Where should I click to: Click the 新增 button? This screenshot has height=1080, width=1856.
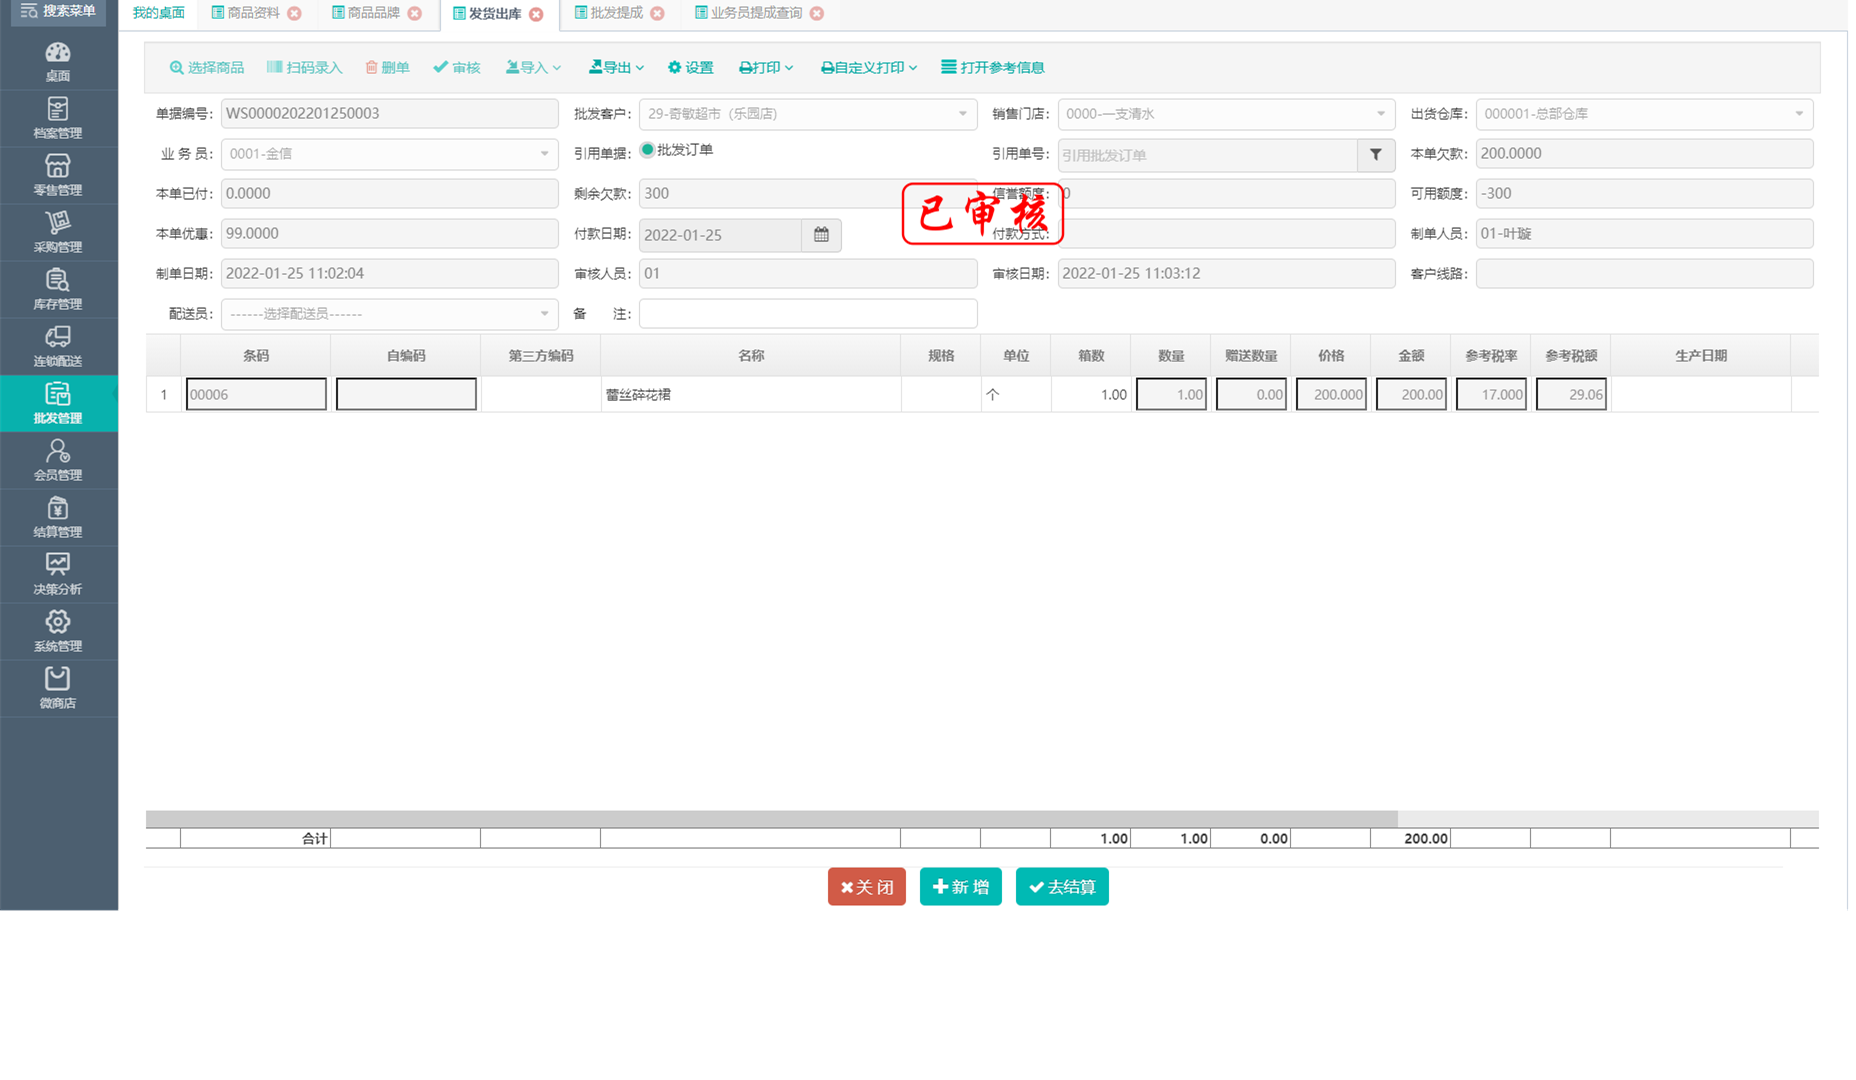[961, 887]
